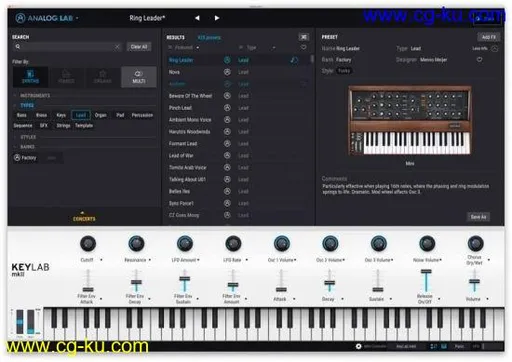
Task: Open the Volume fader assignment dropdown
Action: click(487, 299)
